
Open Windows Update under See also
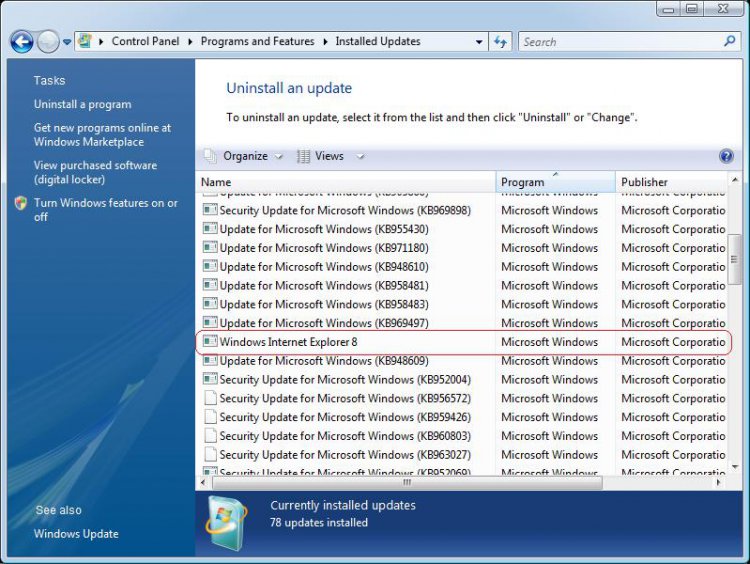[76, 534]
